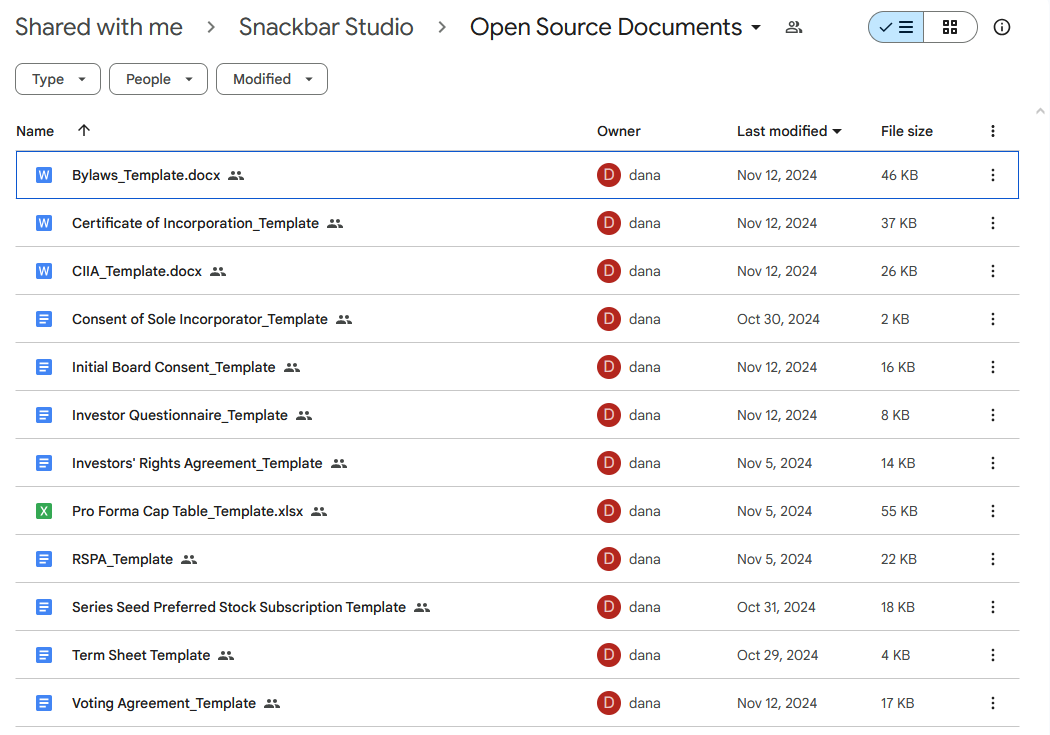
Task: Switch to grid view layout
Action: (949, 27)
